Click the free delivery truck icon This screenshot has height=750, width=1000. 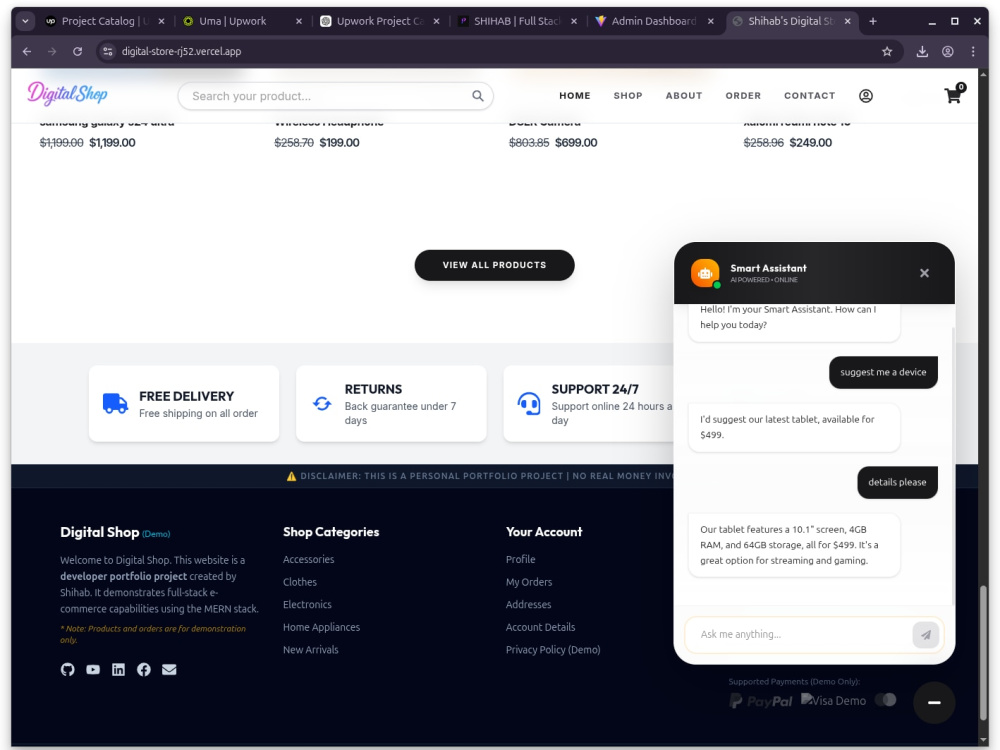coord(115,403)
